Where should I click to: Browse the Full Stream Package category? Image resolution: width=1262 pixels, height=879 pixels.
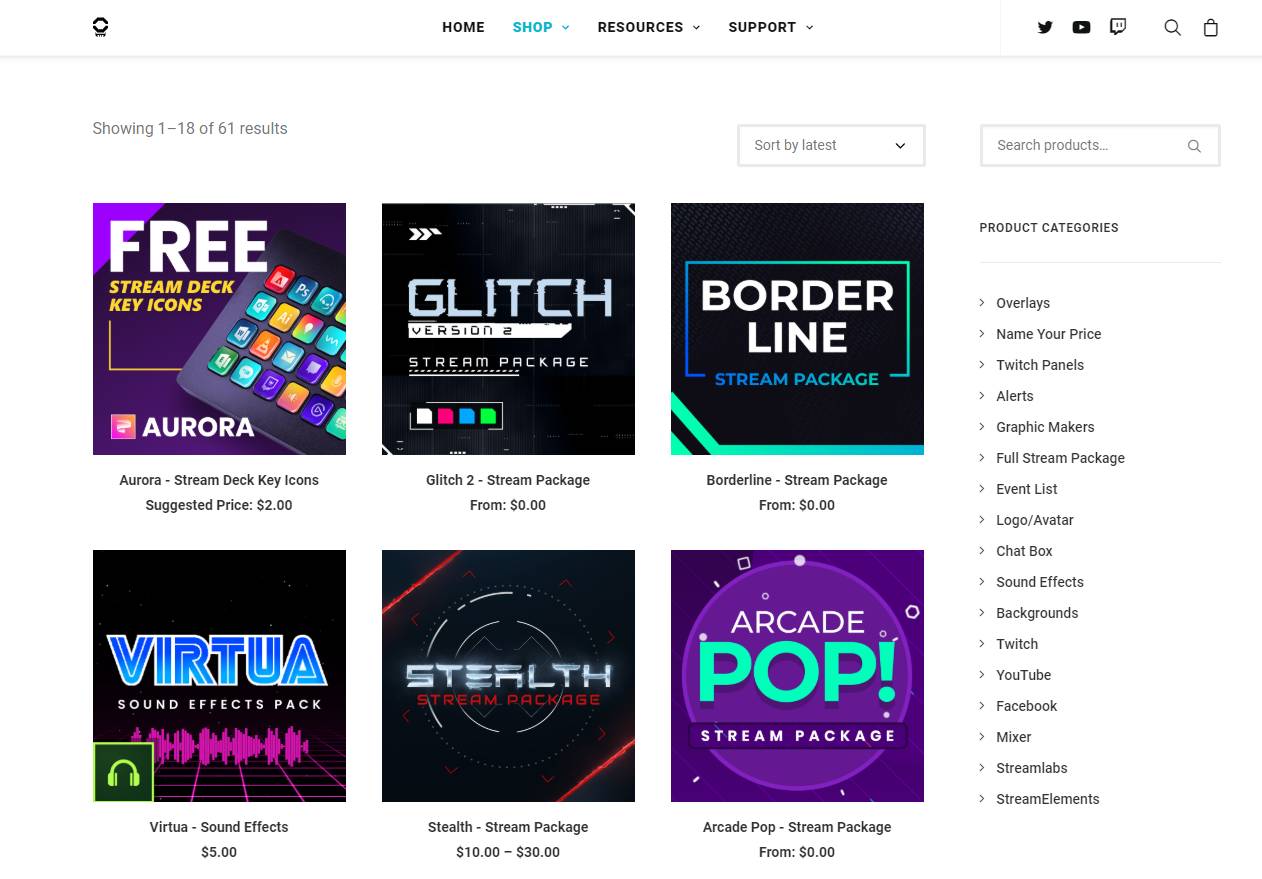coord(1060,458)
